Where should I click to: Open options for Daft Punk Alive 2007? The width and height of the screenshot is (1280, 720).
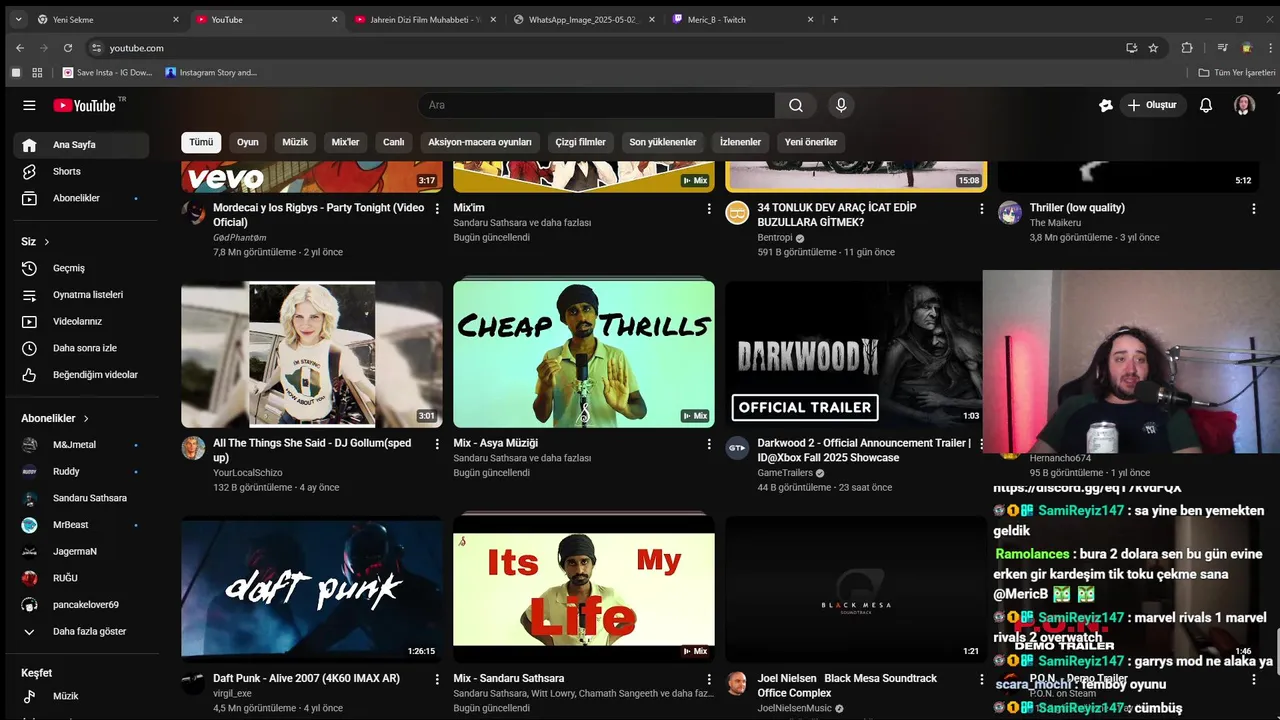[x=437, y=679]
